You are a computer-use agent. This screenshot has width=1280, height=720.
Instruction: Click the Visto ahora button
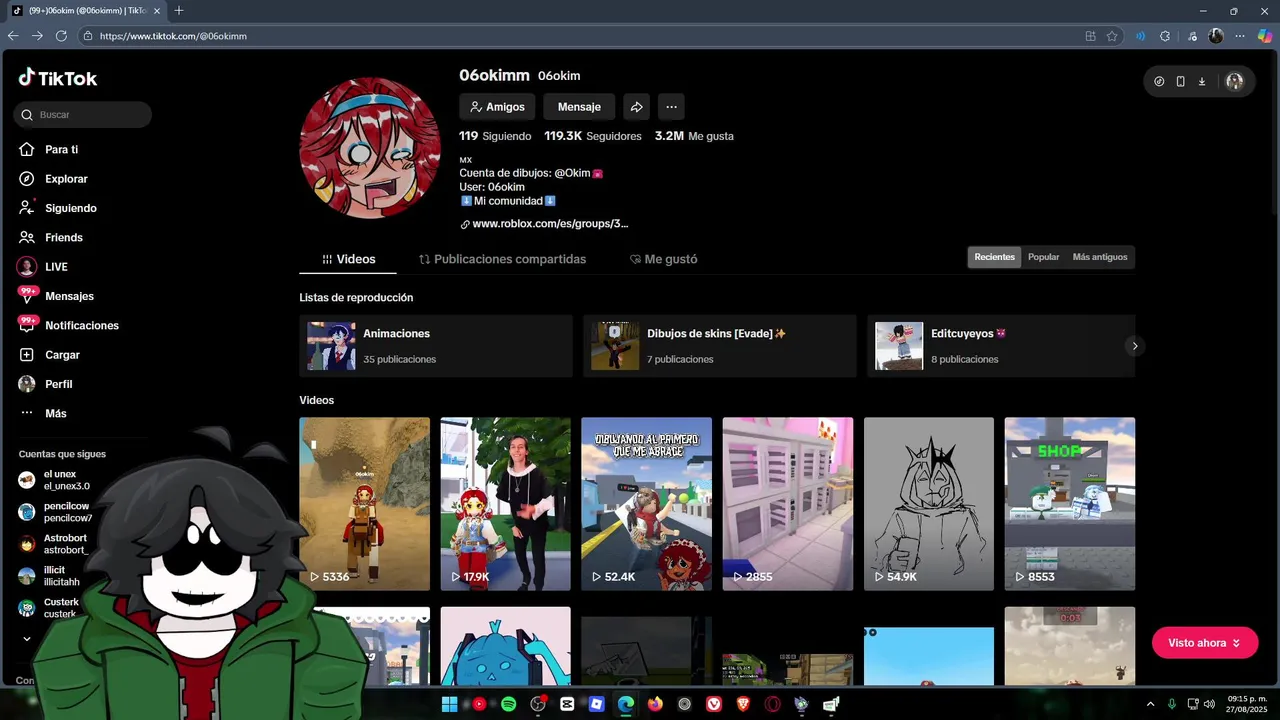[x=1205, y=643]
